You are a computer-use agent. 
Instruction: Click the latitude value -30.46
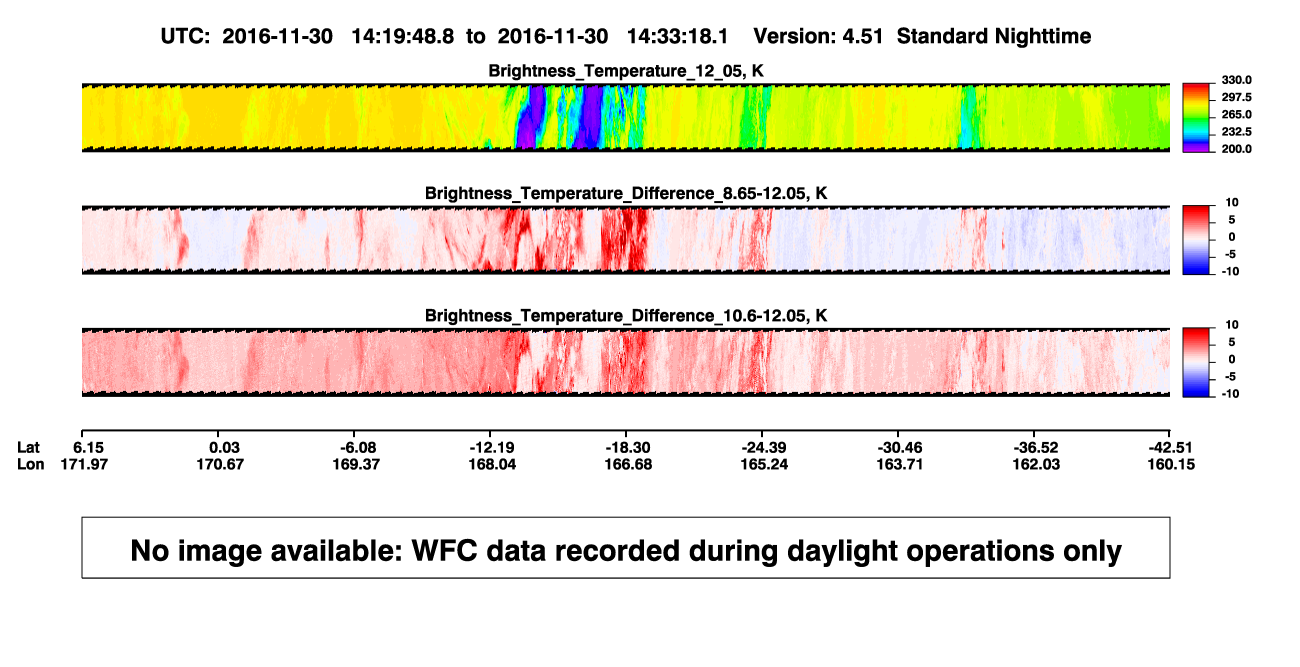[898, 447]
